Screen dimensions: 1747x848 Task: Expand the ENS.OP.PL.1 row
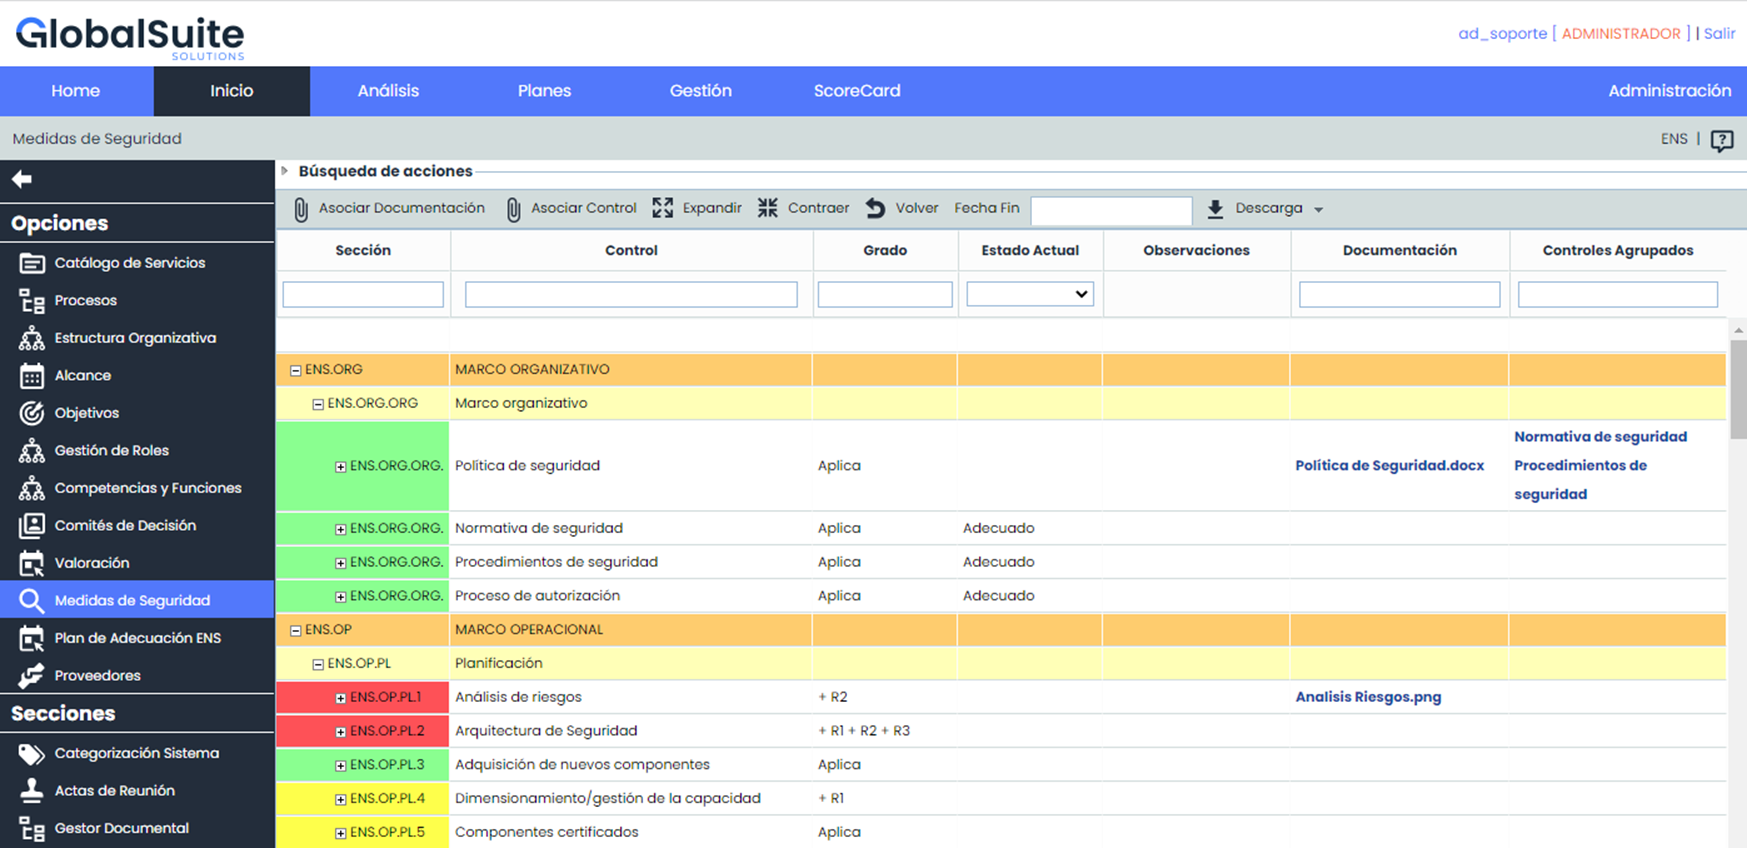[x=340, y=698]
